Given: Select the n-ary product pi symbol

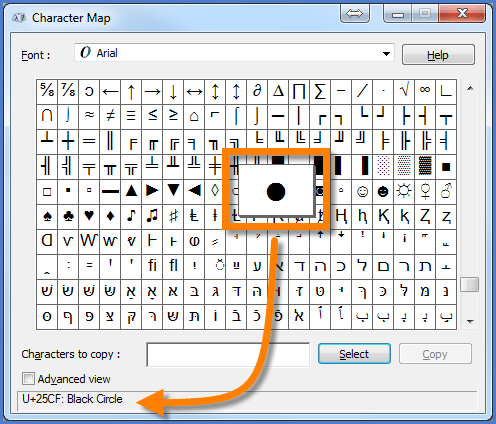Looking at the screenshot, I should 299,91.
